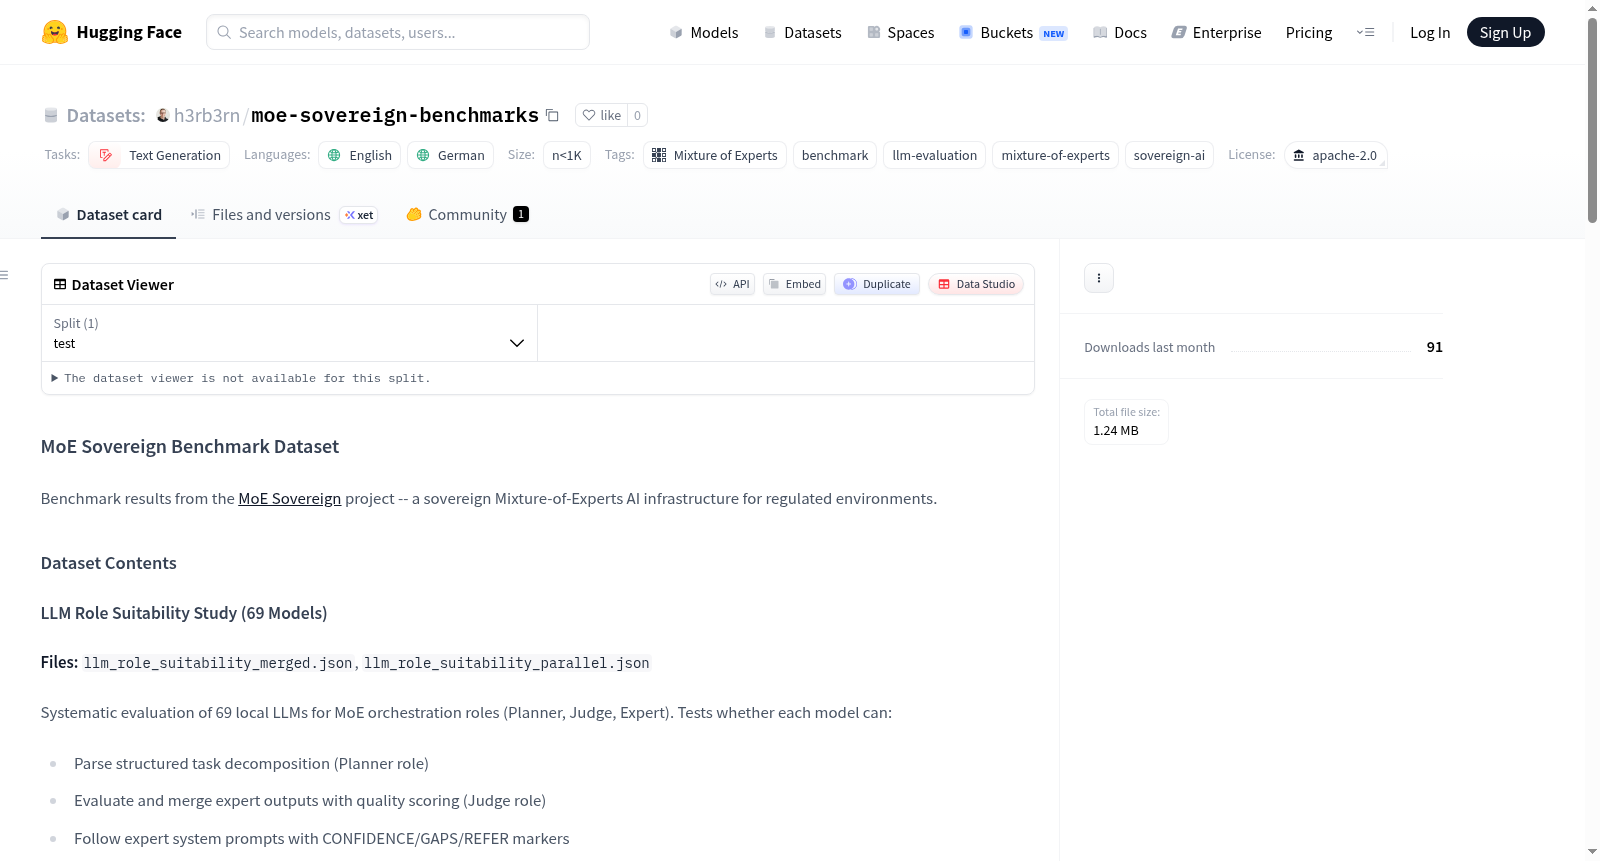Click the Datasets: breadcrumb label
This screenshot has height=861, width=1600.
click(x=106, y=115)
